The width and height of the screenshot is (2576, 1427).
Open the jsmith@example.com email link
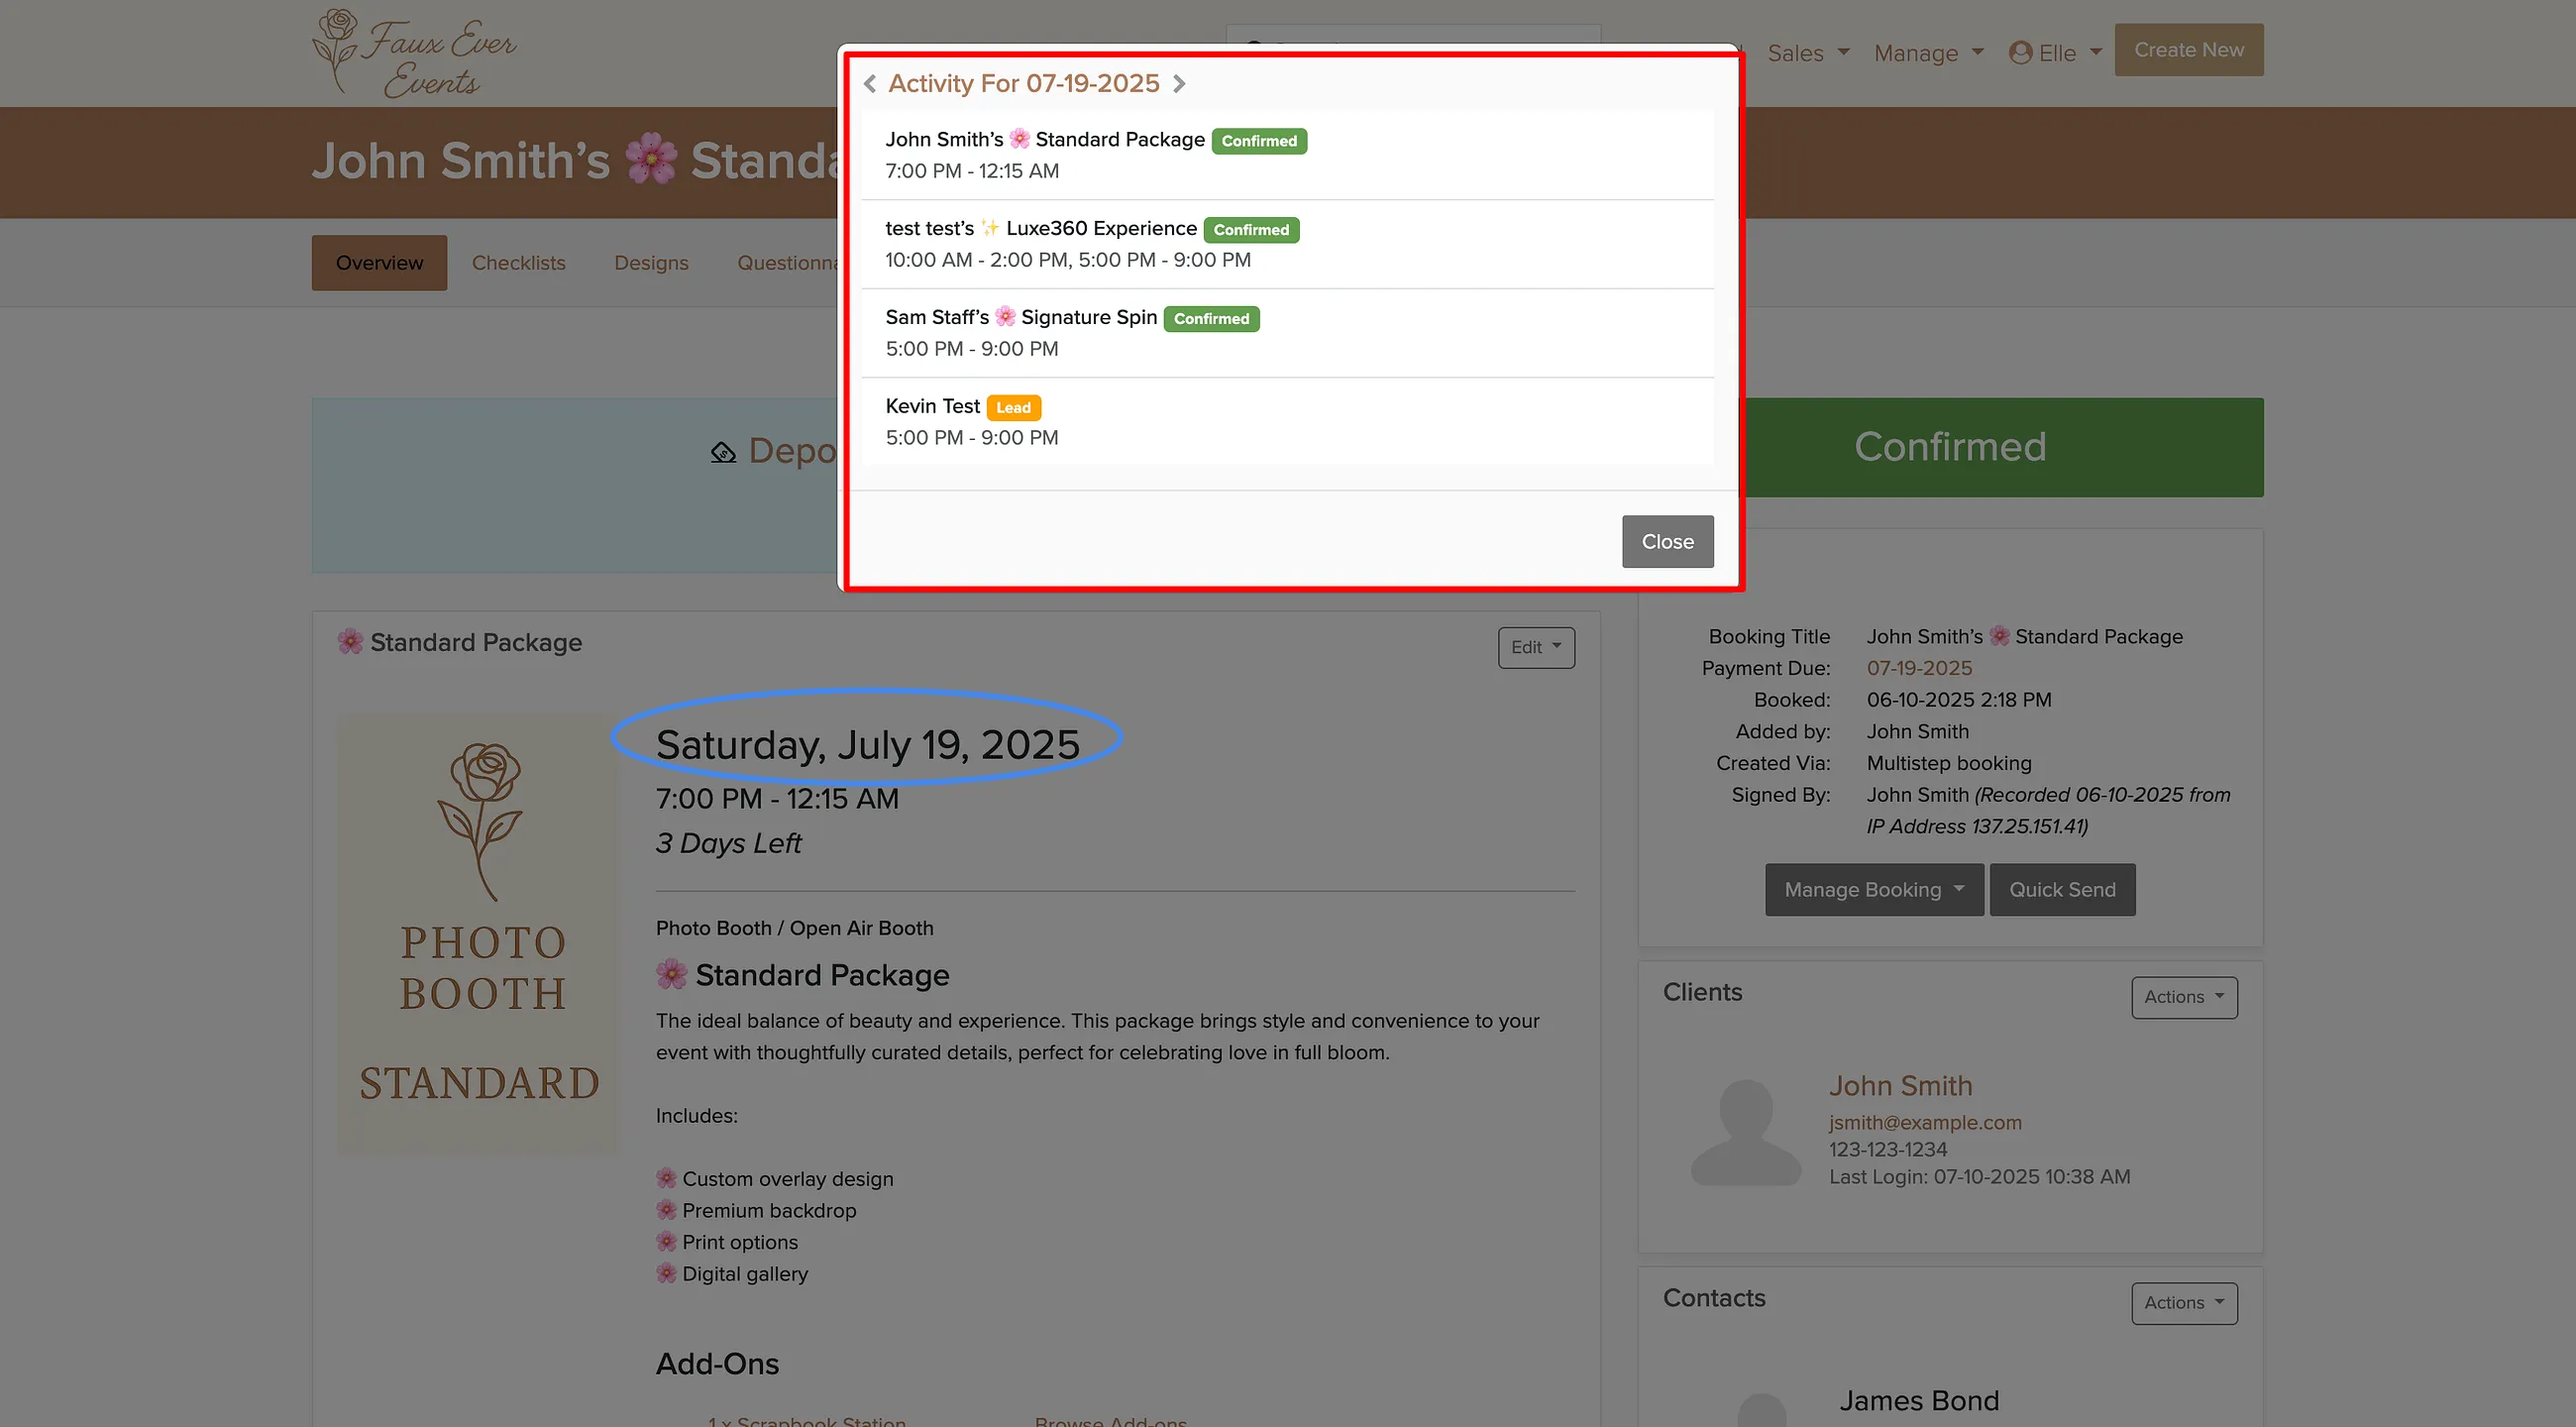click(1925, 1122)
